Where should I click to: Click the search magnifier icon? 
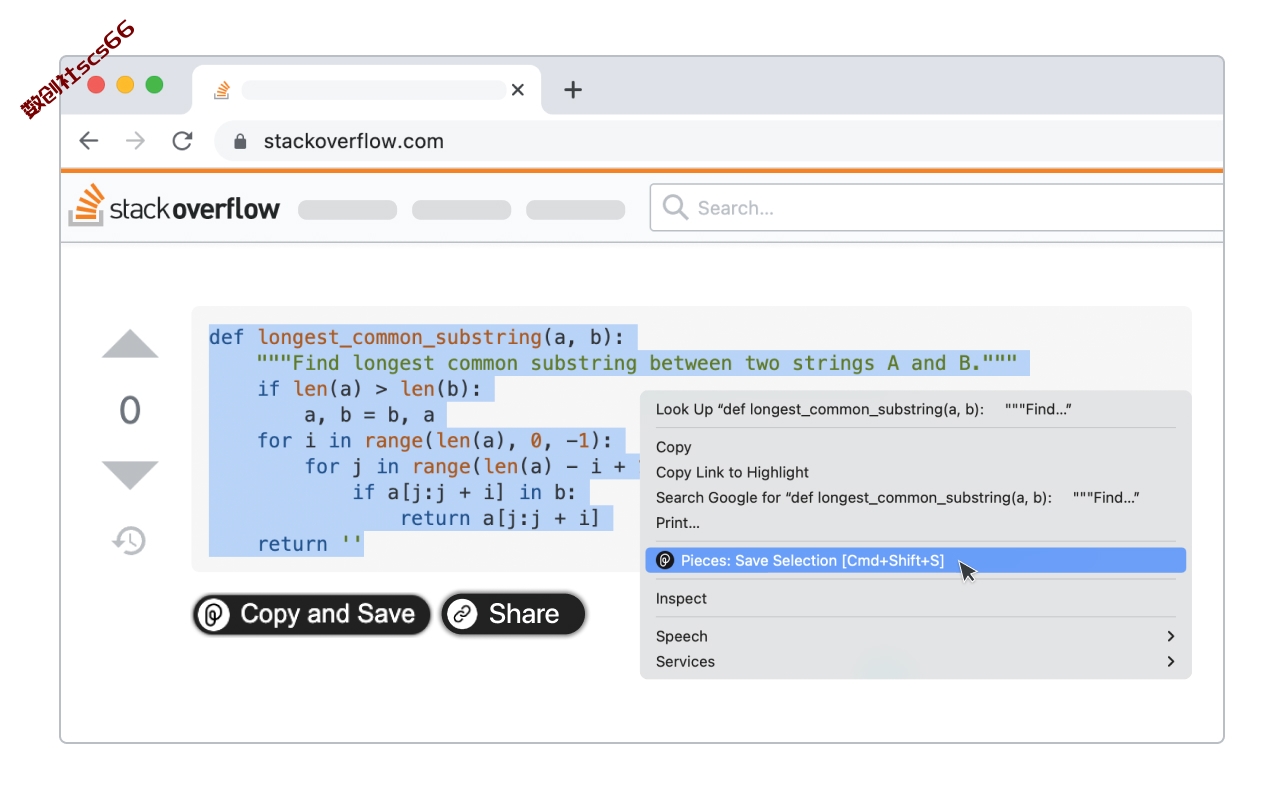coord(675,207)
